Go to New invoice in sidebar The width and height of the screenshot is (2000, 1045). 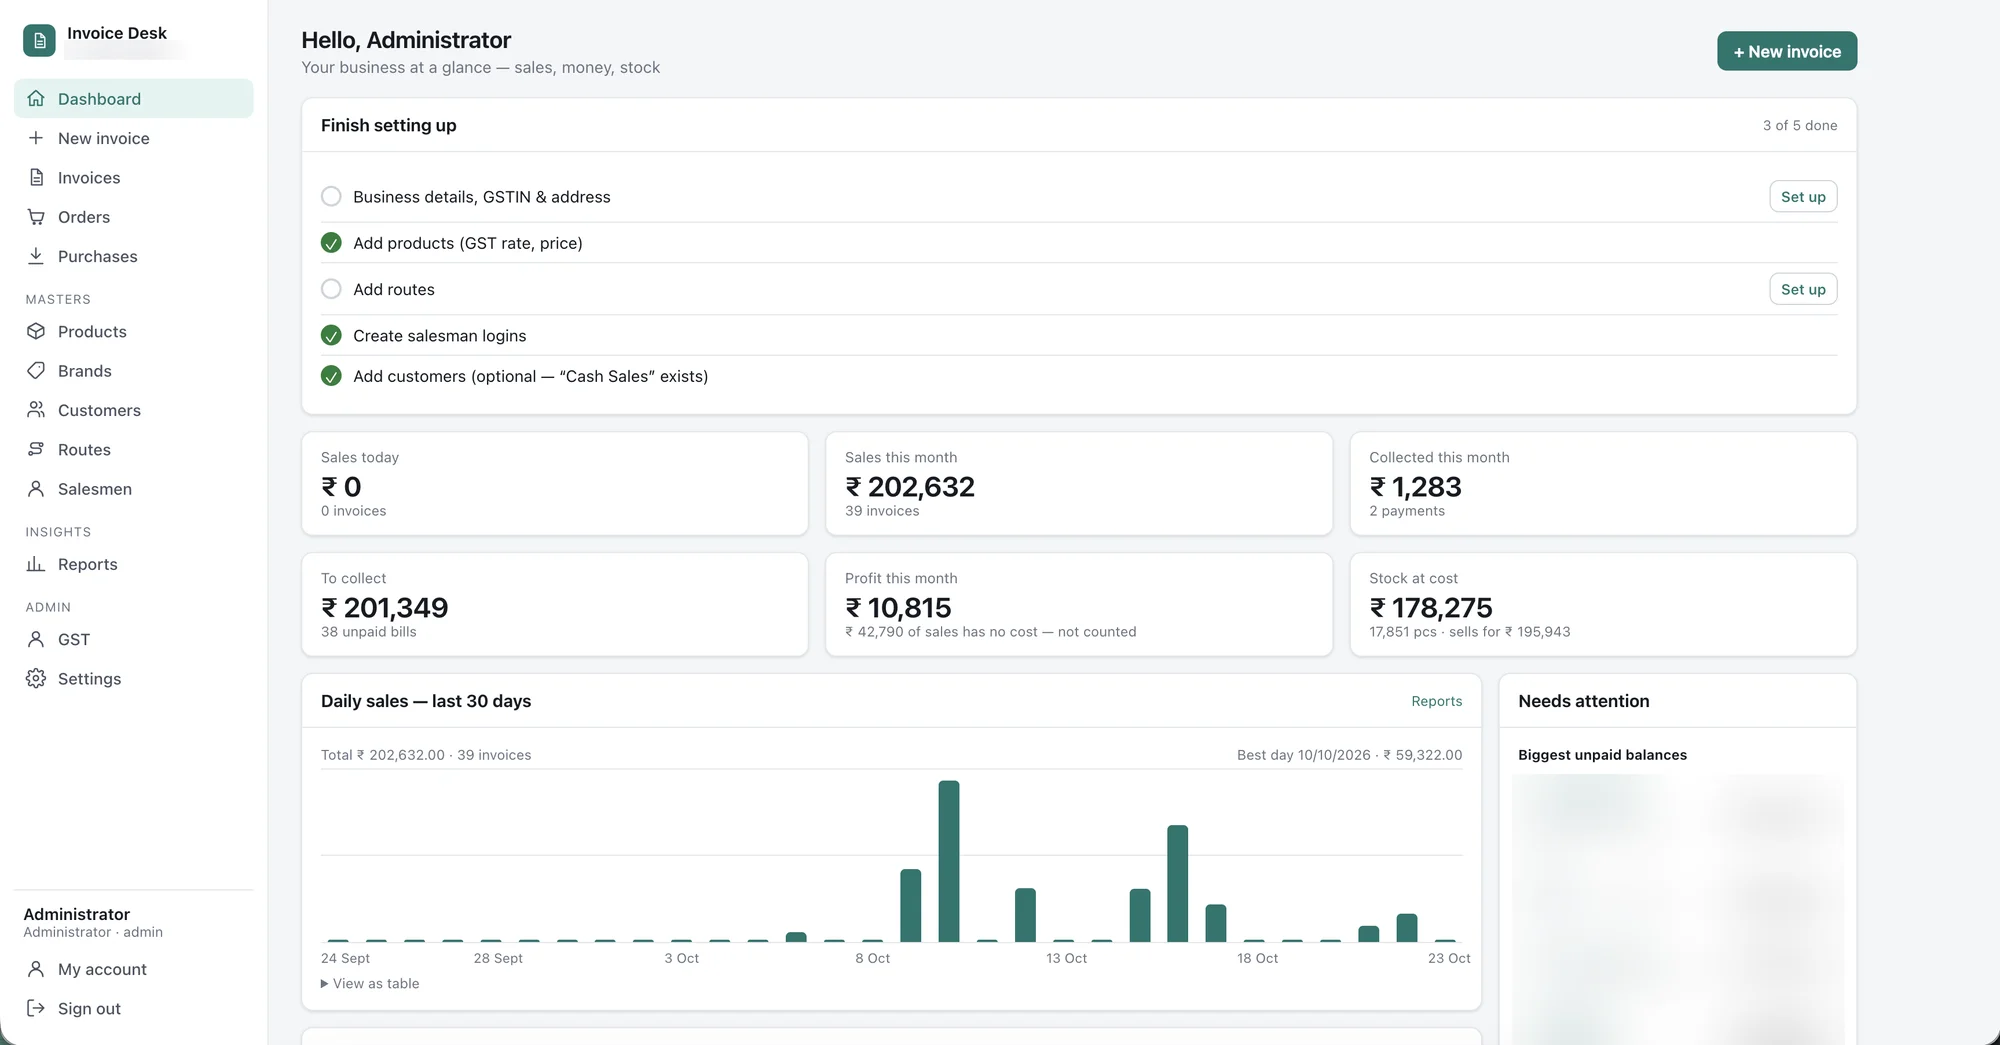point(133,138)
